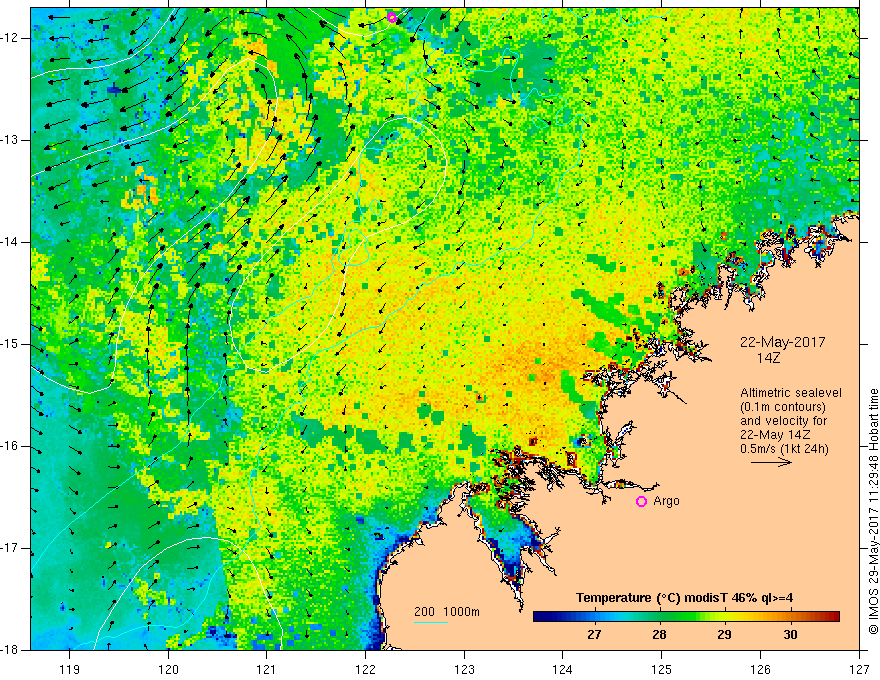Screen dimensions: 880x680
Task: Click the 121 longitude axis label
Action: pos(267,669)
